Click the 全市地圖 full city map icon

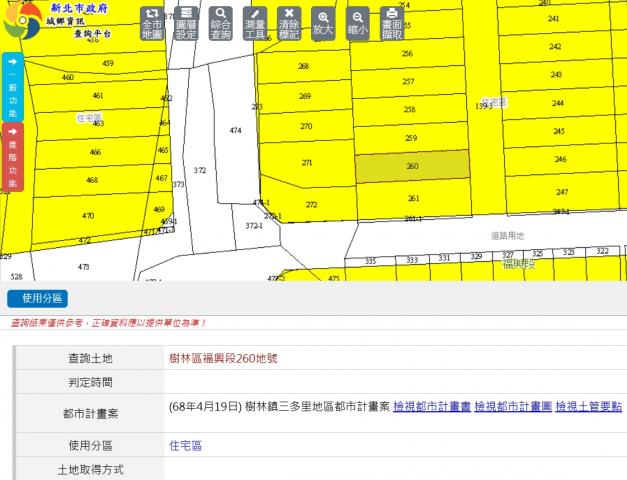click(152, 24)
